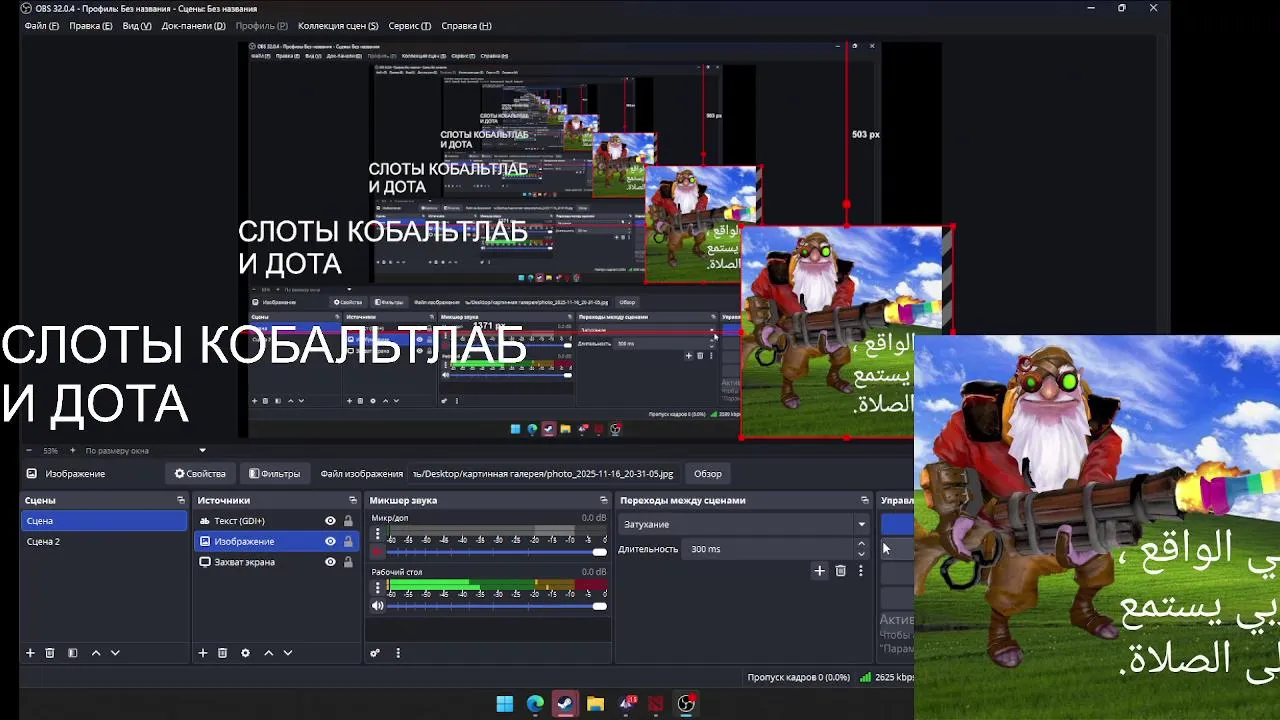
Task: Hide the Изображение source with eye icon
Action: pos(330,541)
